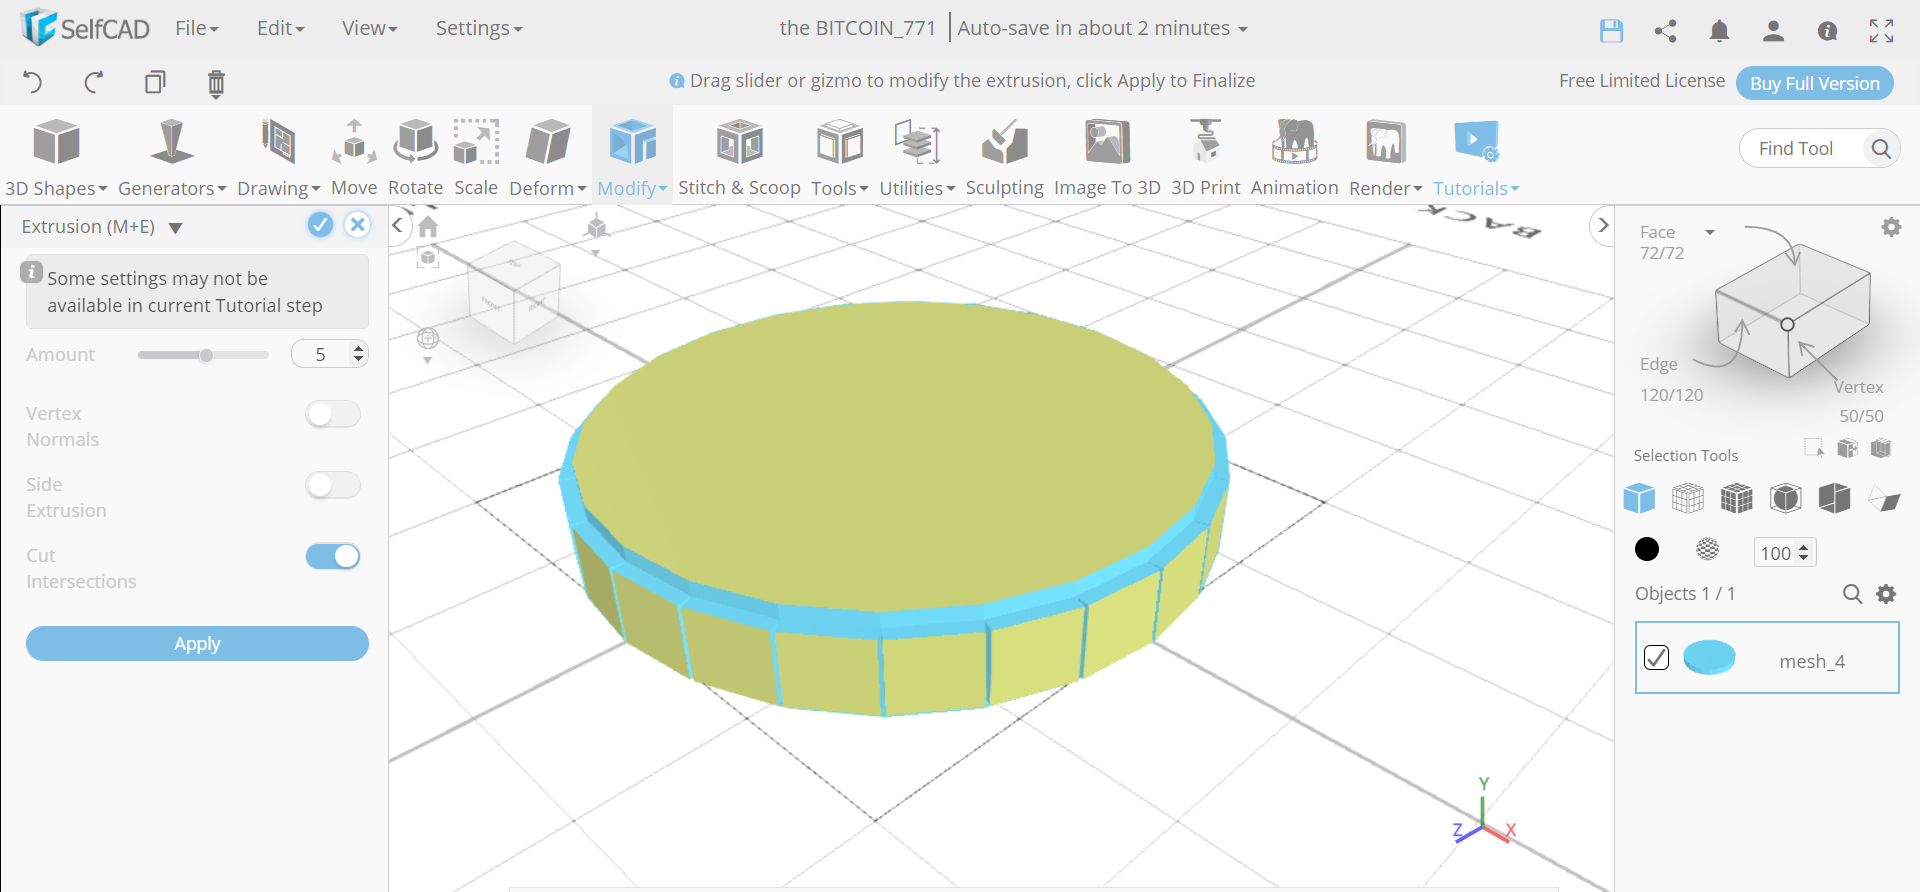Click the 100 opacity value field

point(1785,552)
